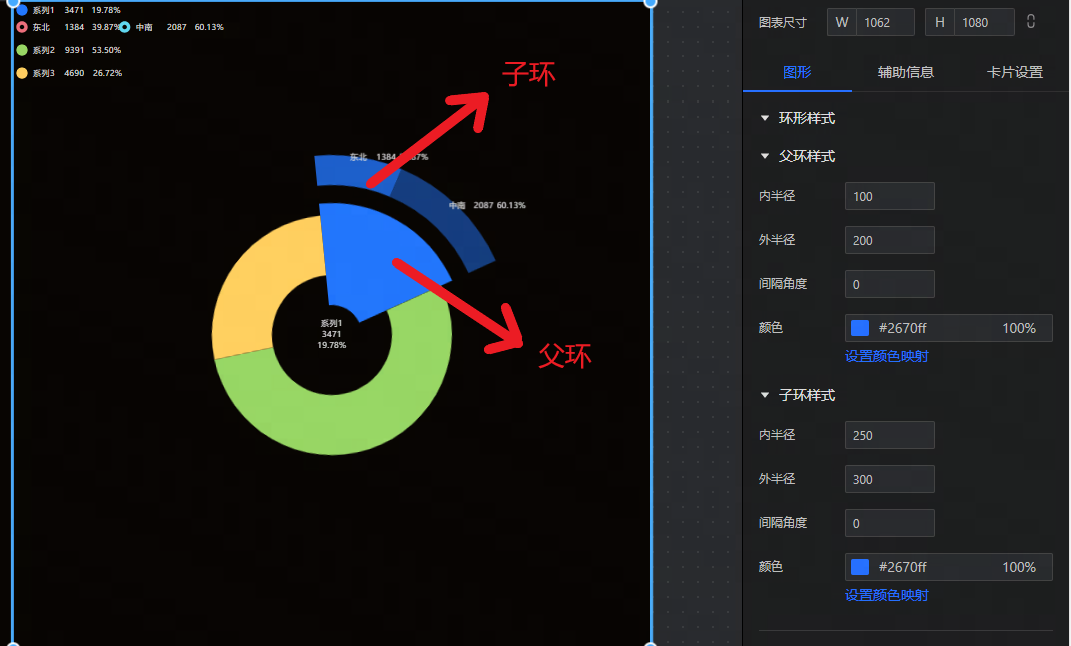Select the 图形 tab
The height and width of the screenshot is (646, 1071).
796,72
